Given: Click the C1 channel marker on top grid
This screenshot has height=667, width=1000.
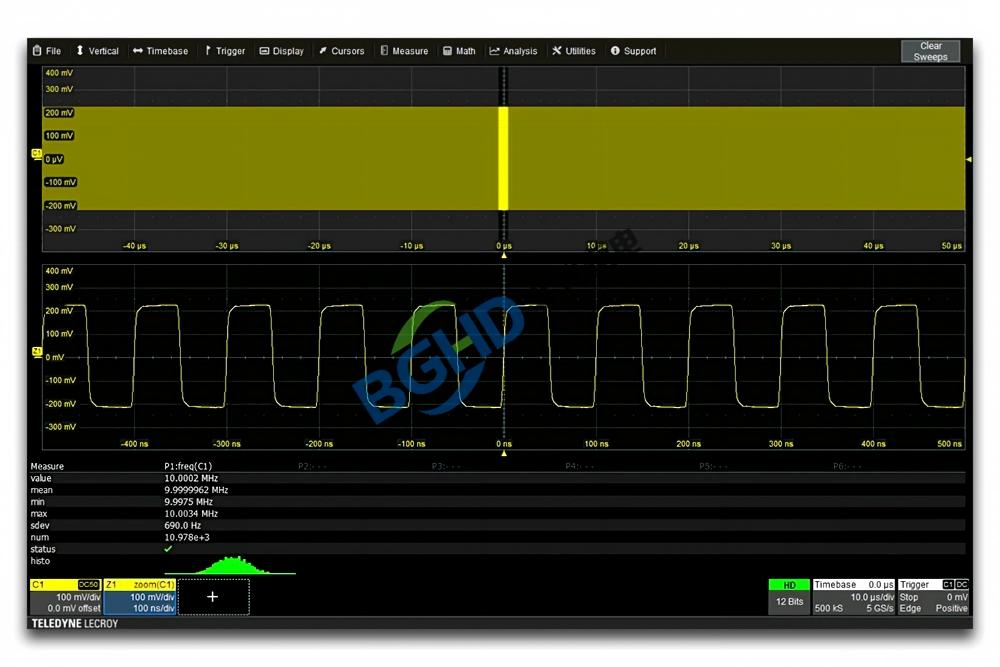Looking at the screenshot, I should [x=36, y=154].
